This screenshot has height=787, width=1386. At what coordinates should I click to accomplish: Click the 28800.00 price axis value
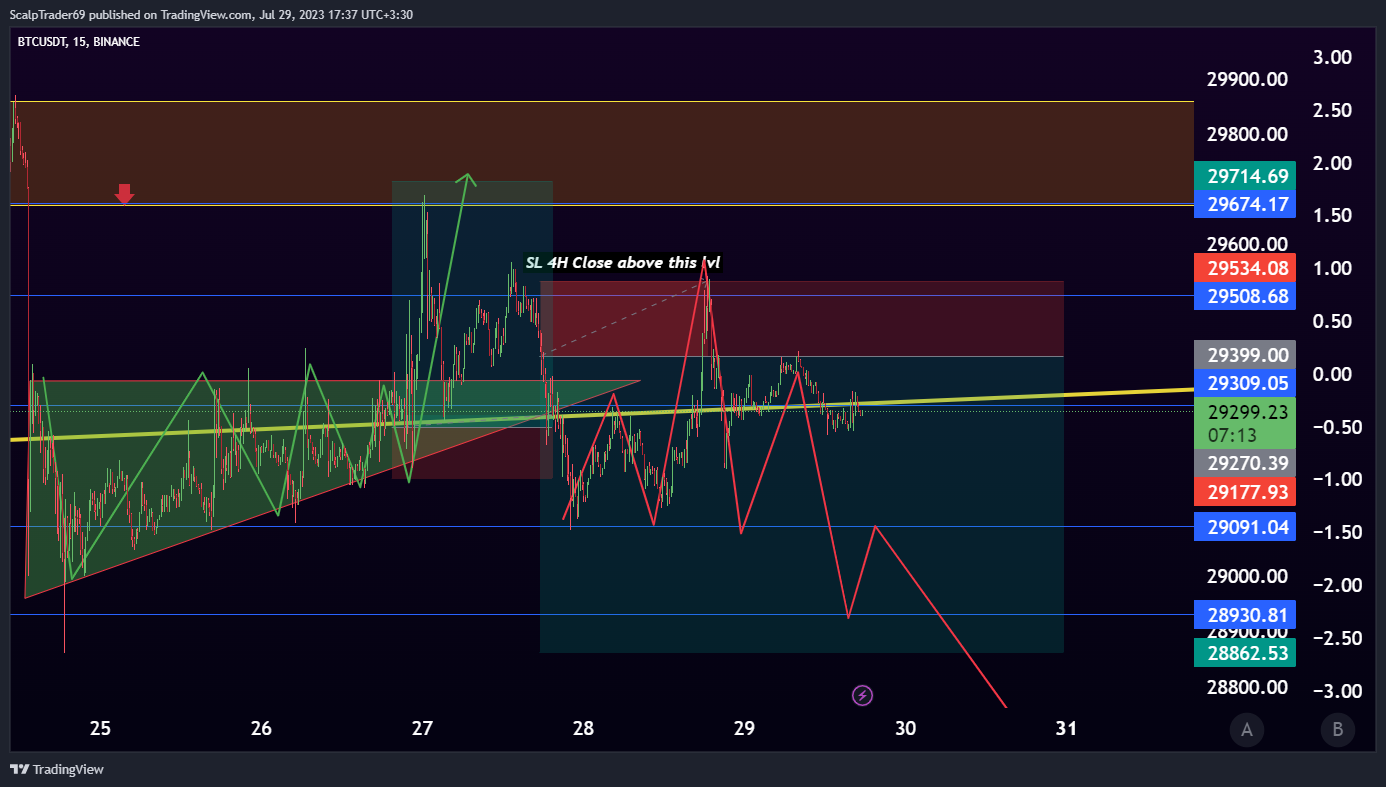click(1245, 687)
